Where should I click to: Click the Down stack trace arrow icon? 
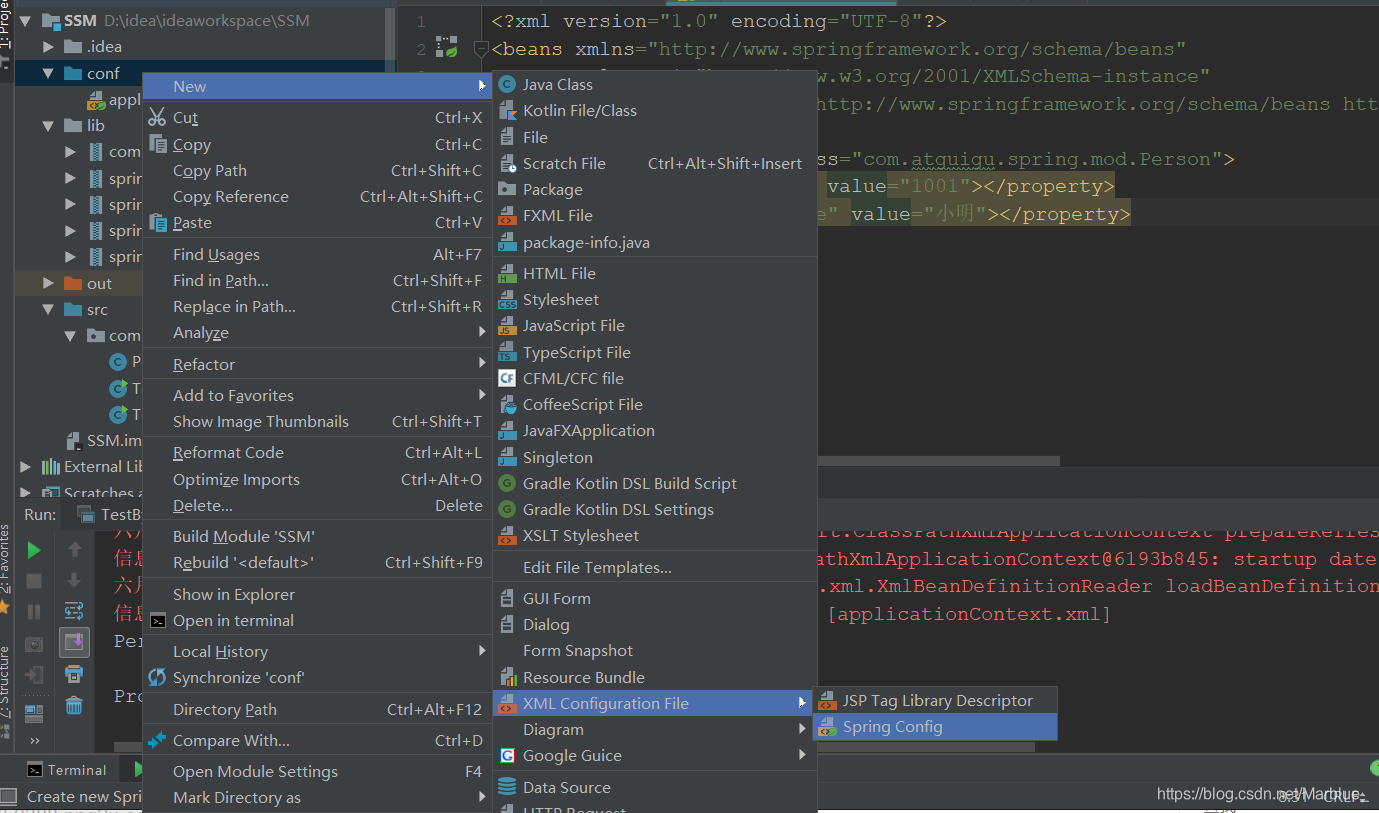(74, 580)
